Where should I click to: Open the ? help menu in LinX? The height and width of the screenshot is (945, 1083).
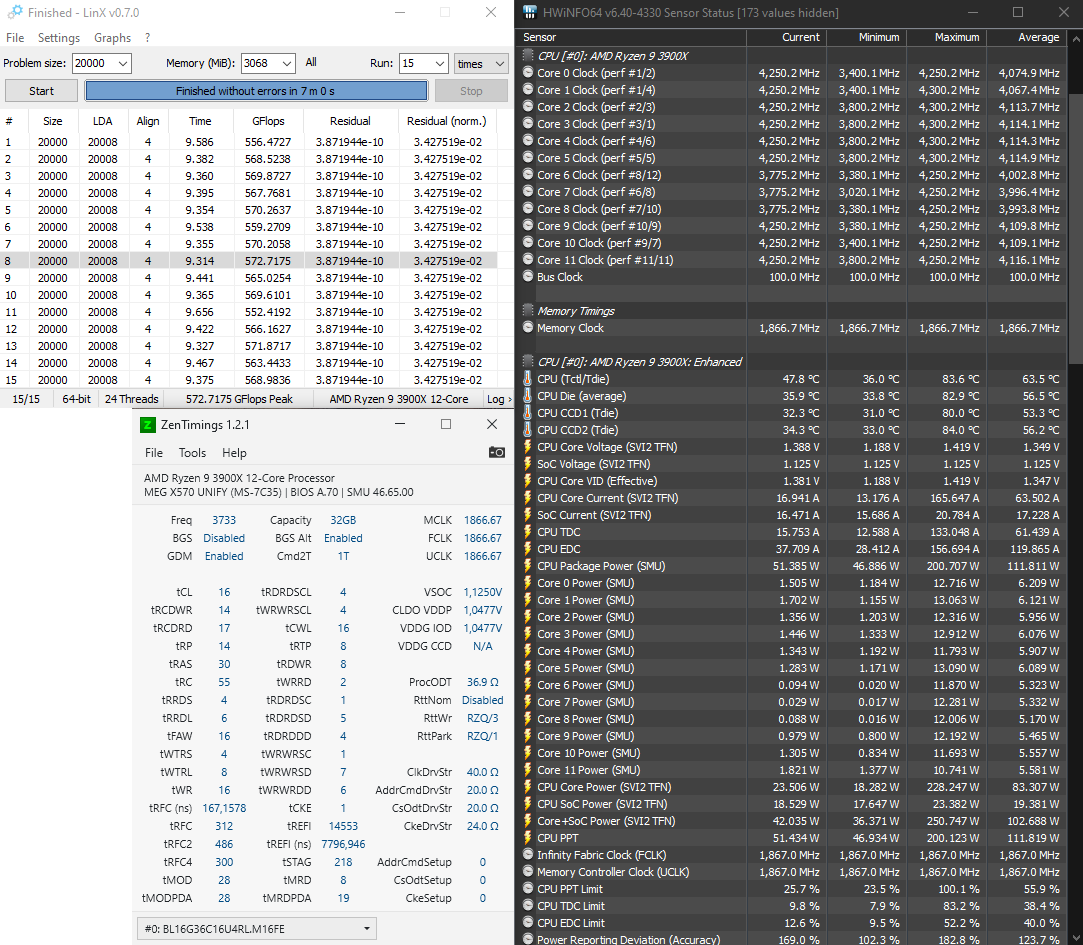148,38
